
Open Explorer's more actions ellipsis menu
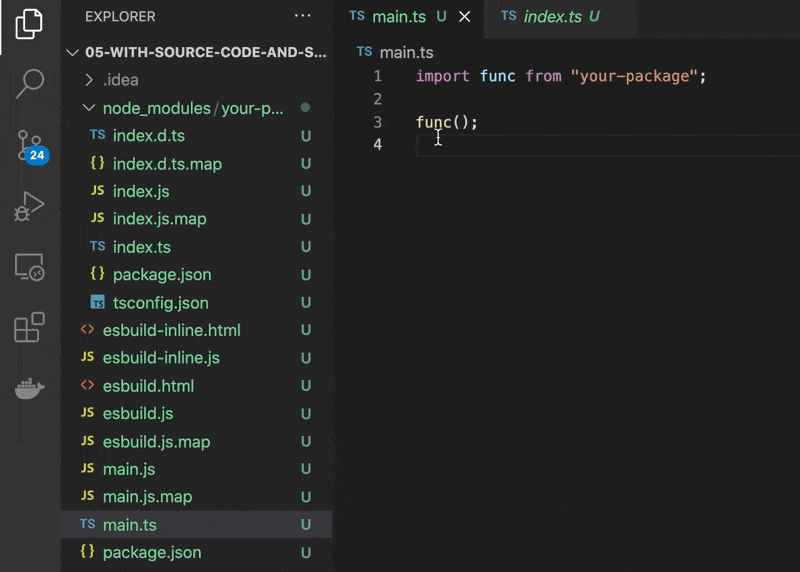click(303, 16)
